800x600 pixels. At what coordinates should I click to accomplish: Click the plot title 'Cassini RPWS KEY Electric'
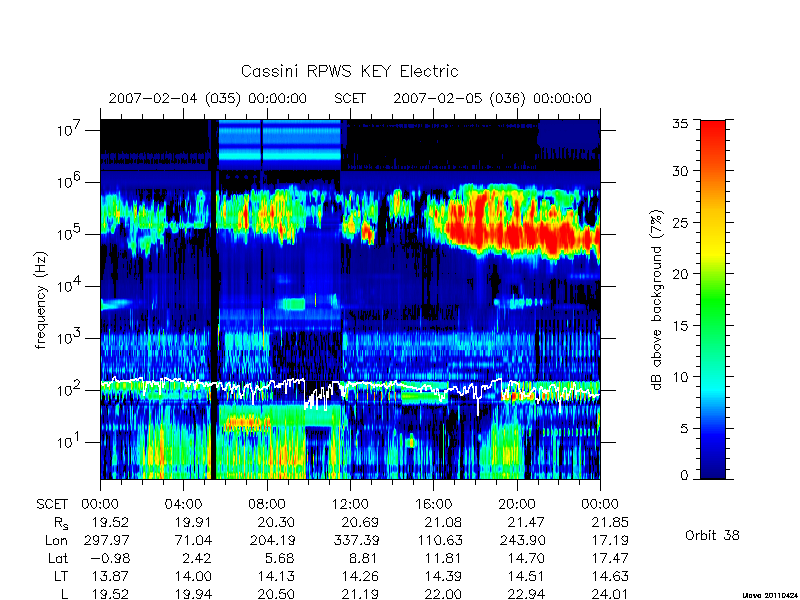coord(349,71)
